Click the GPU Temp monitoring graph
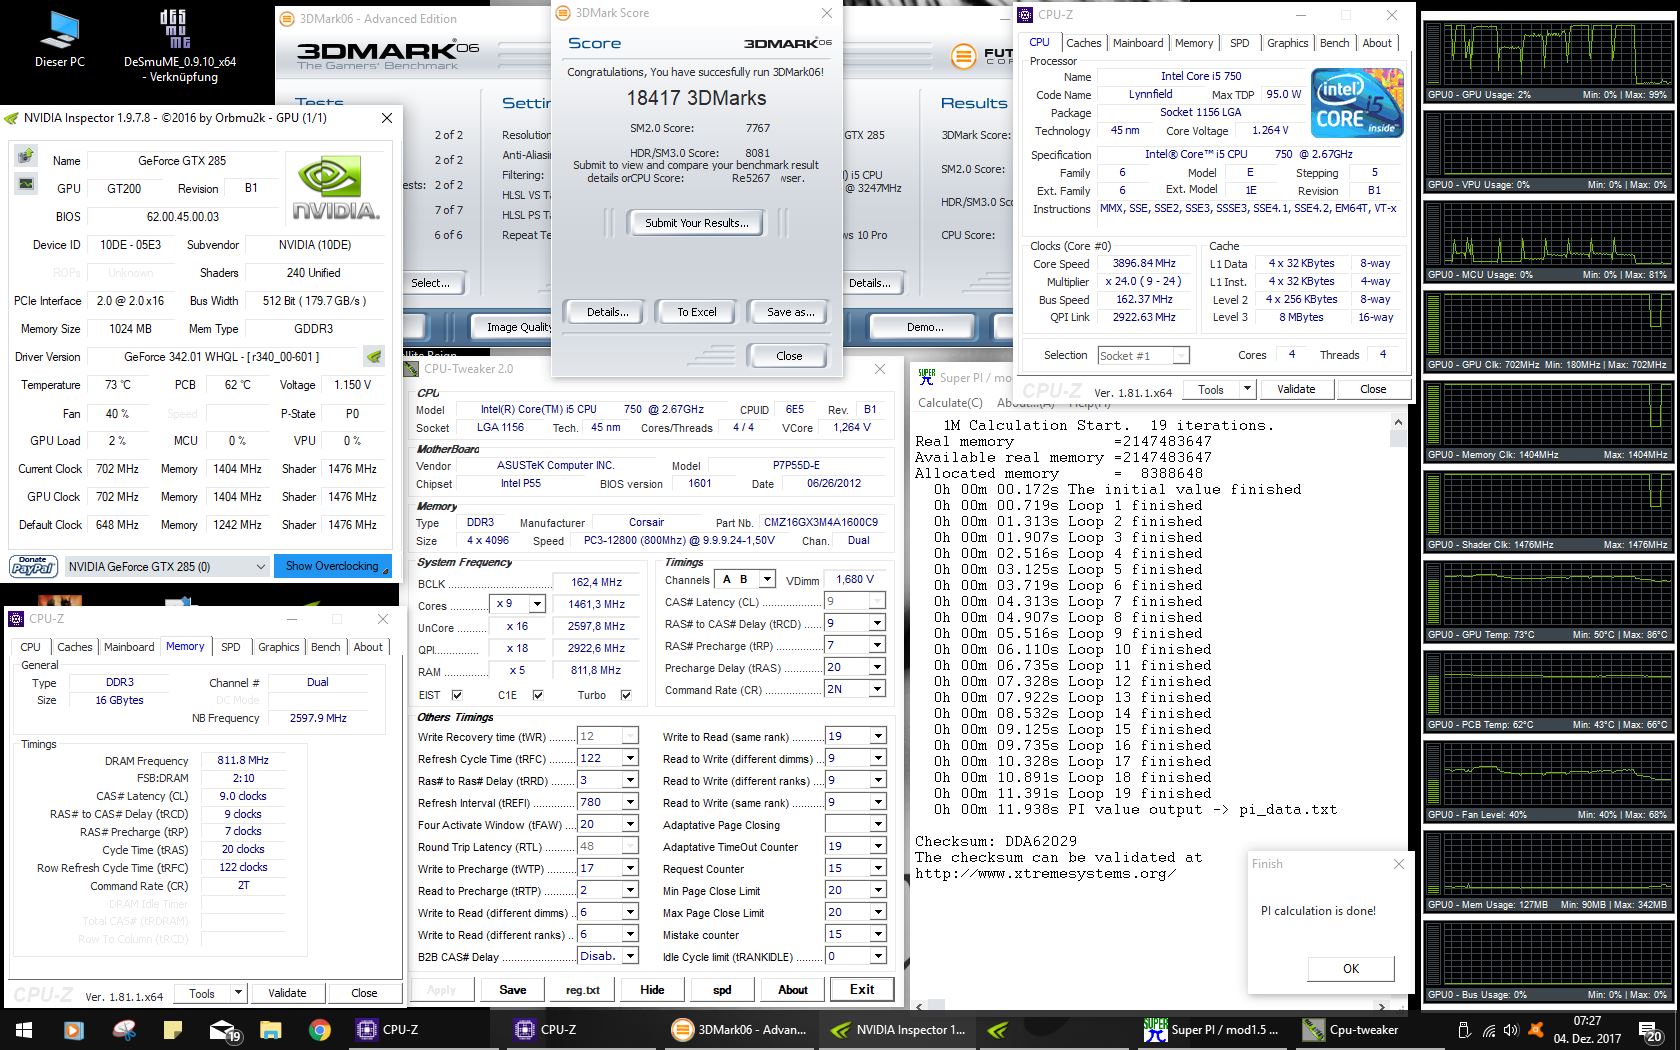Viewport: 1680px width, 1050px height. point(1549,601)
